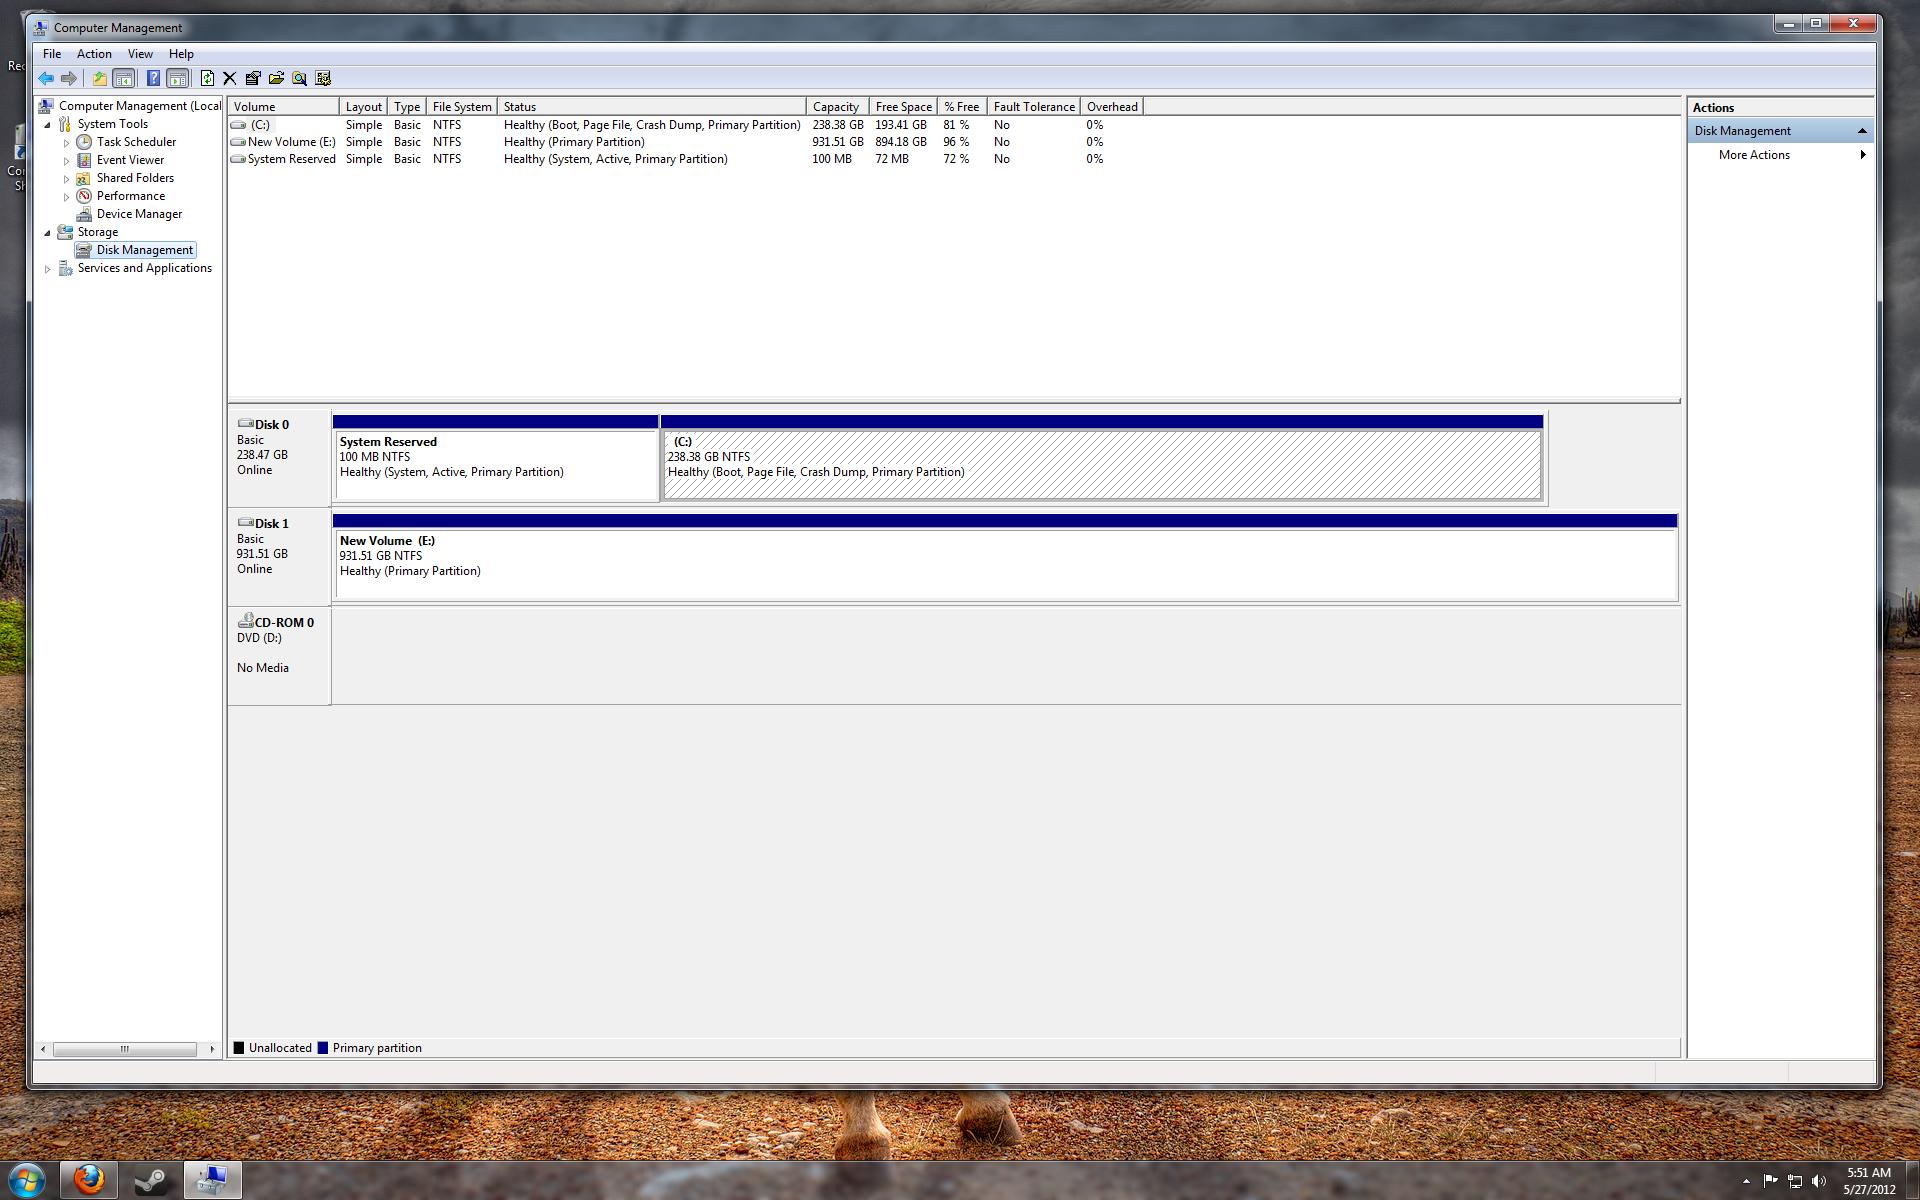Click the magnifier search icon in toolbar
1920x1200 pixels.
(299, 78)
